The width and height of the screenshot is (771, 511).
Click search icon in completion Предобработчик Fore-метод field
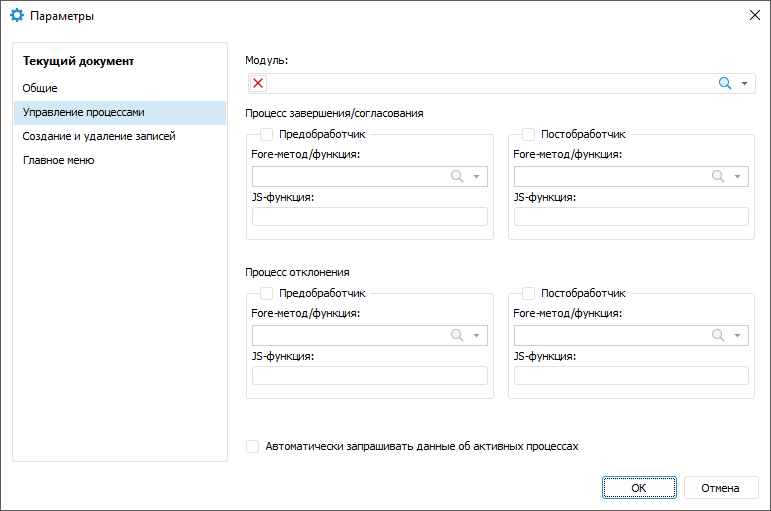point(457,176)
